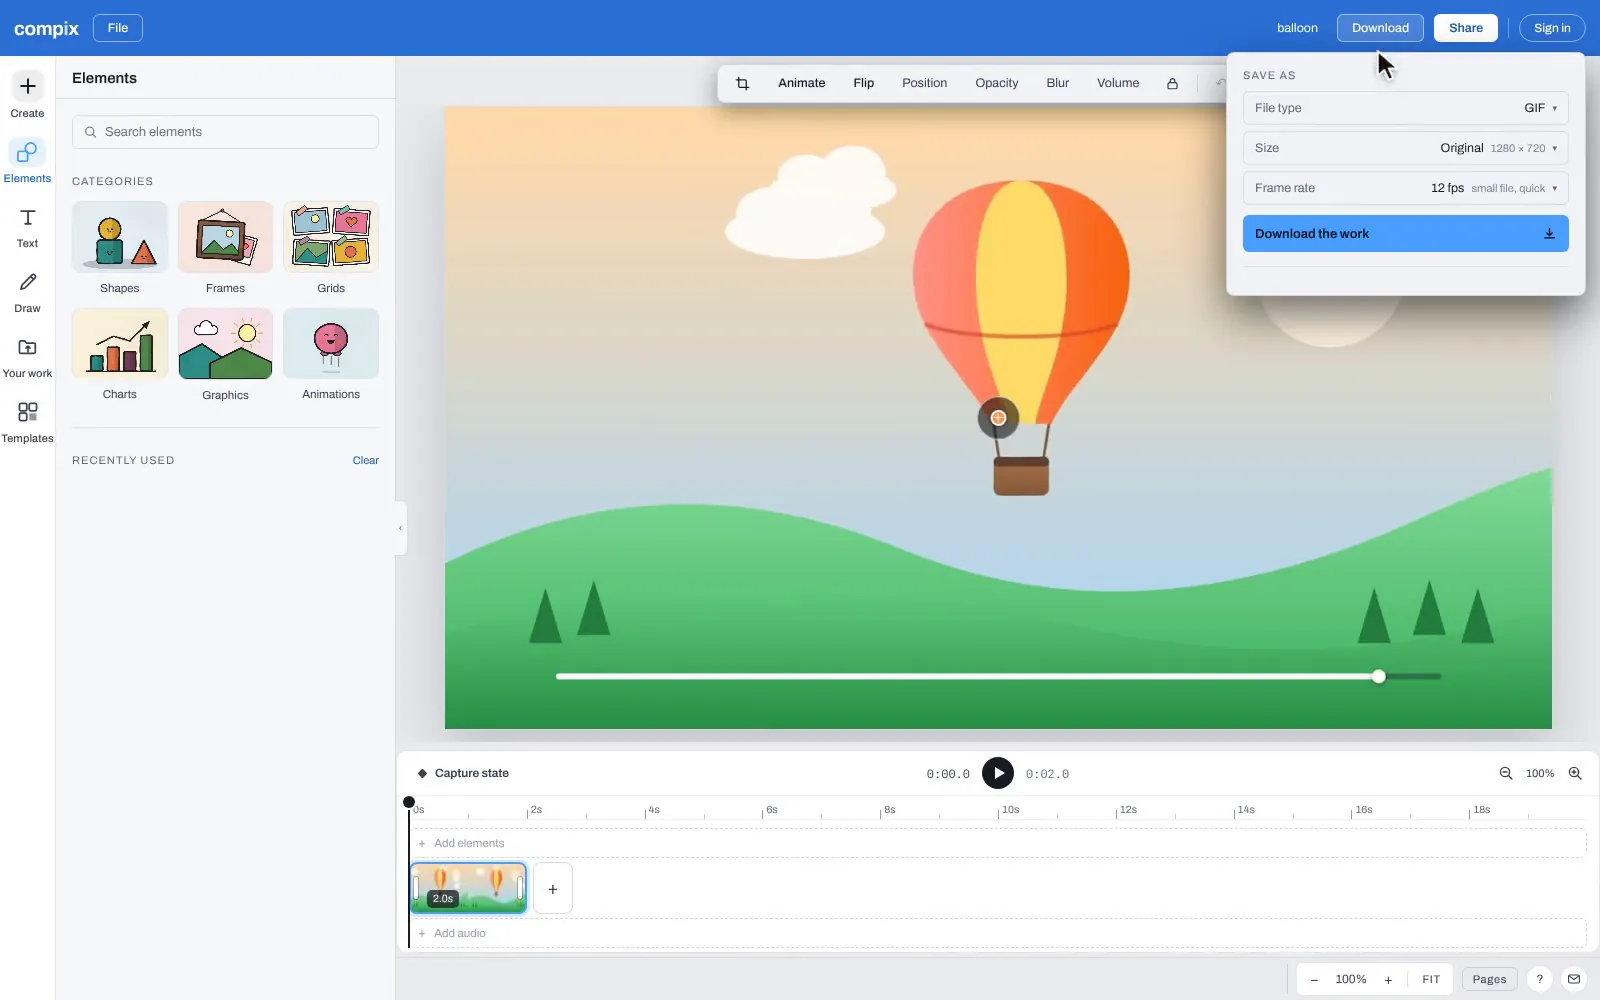Select the 2.0s balloon scene thumbnail
Image resolution: width=1600 pixels, height=1000 pixels.
pos(468,888)
